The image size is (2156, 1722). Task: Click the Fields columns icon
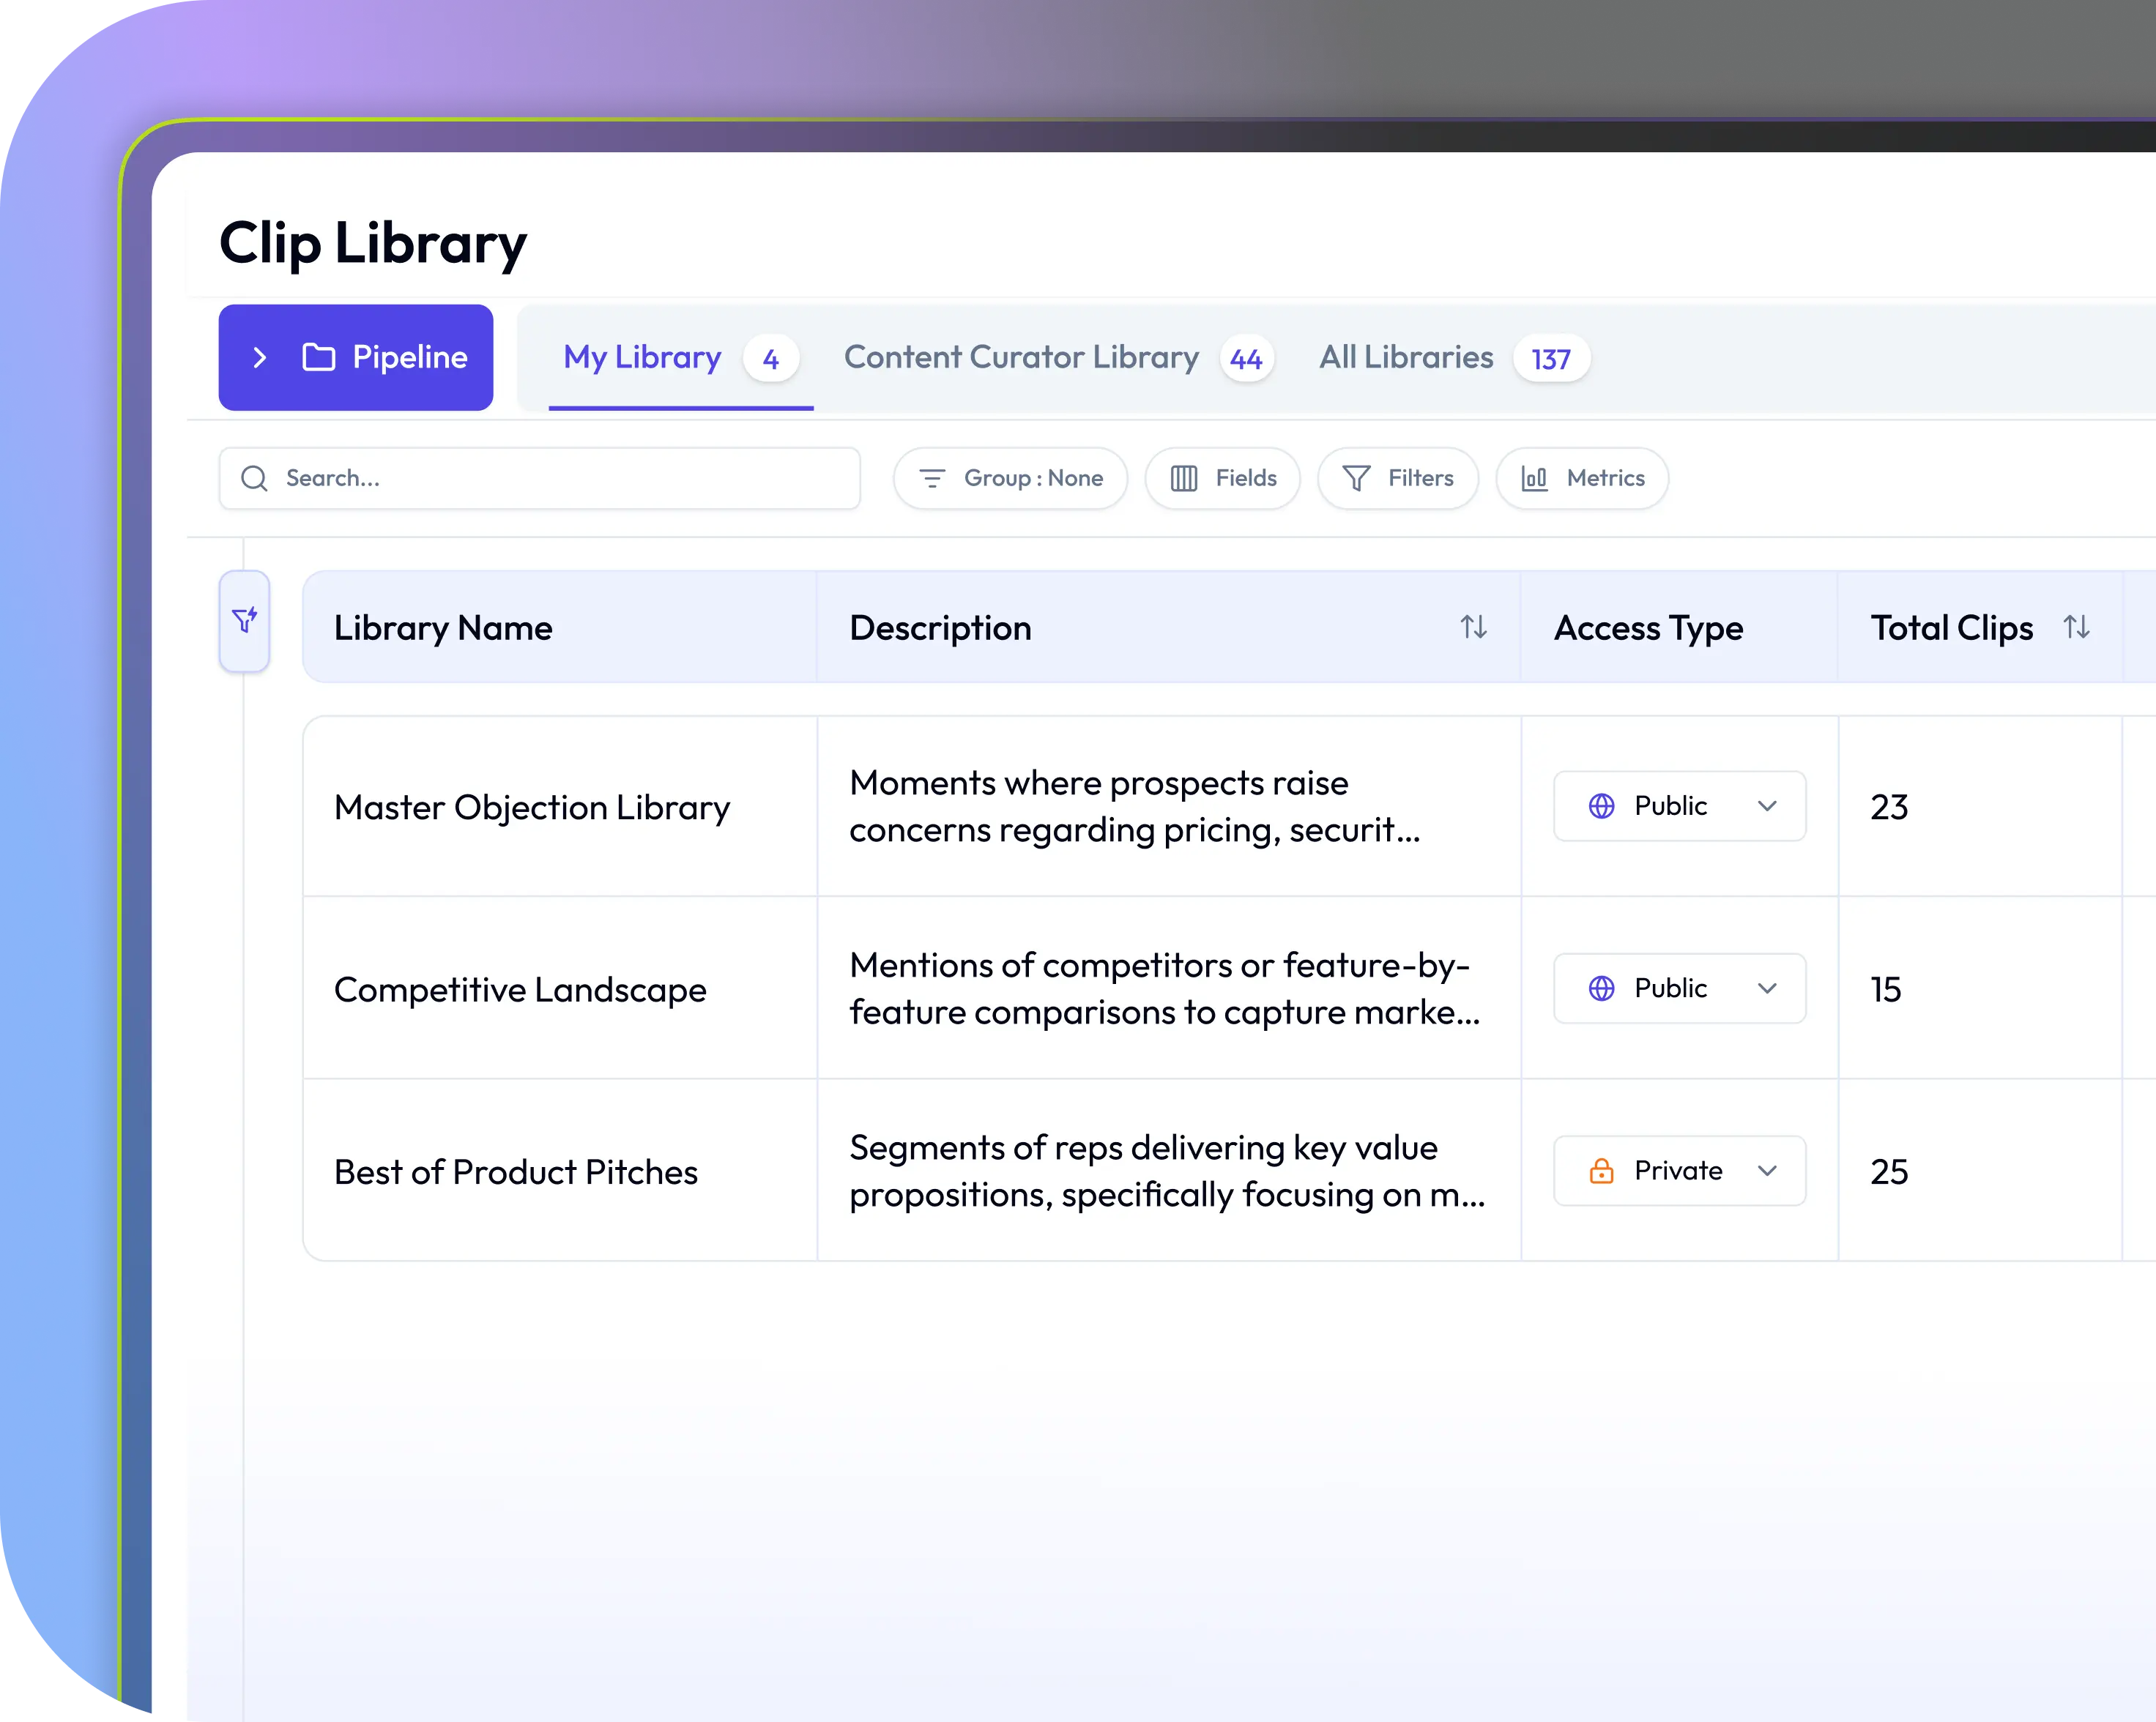pos(1183,478)
